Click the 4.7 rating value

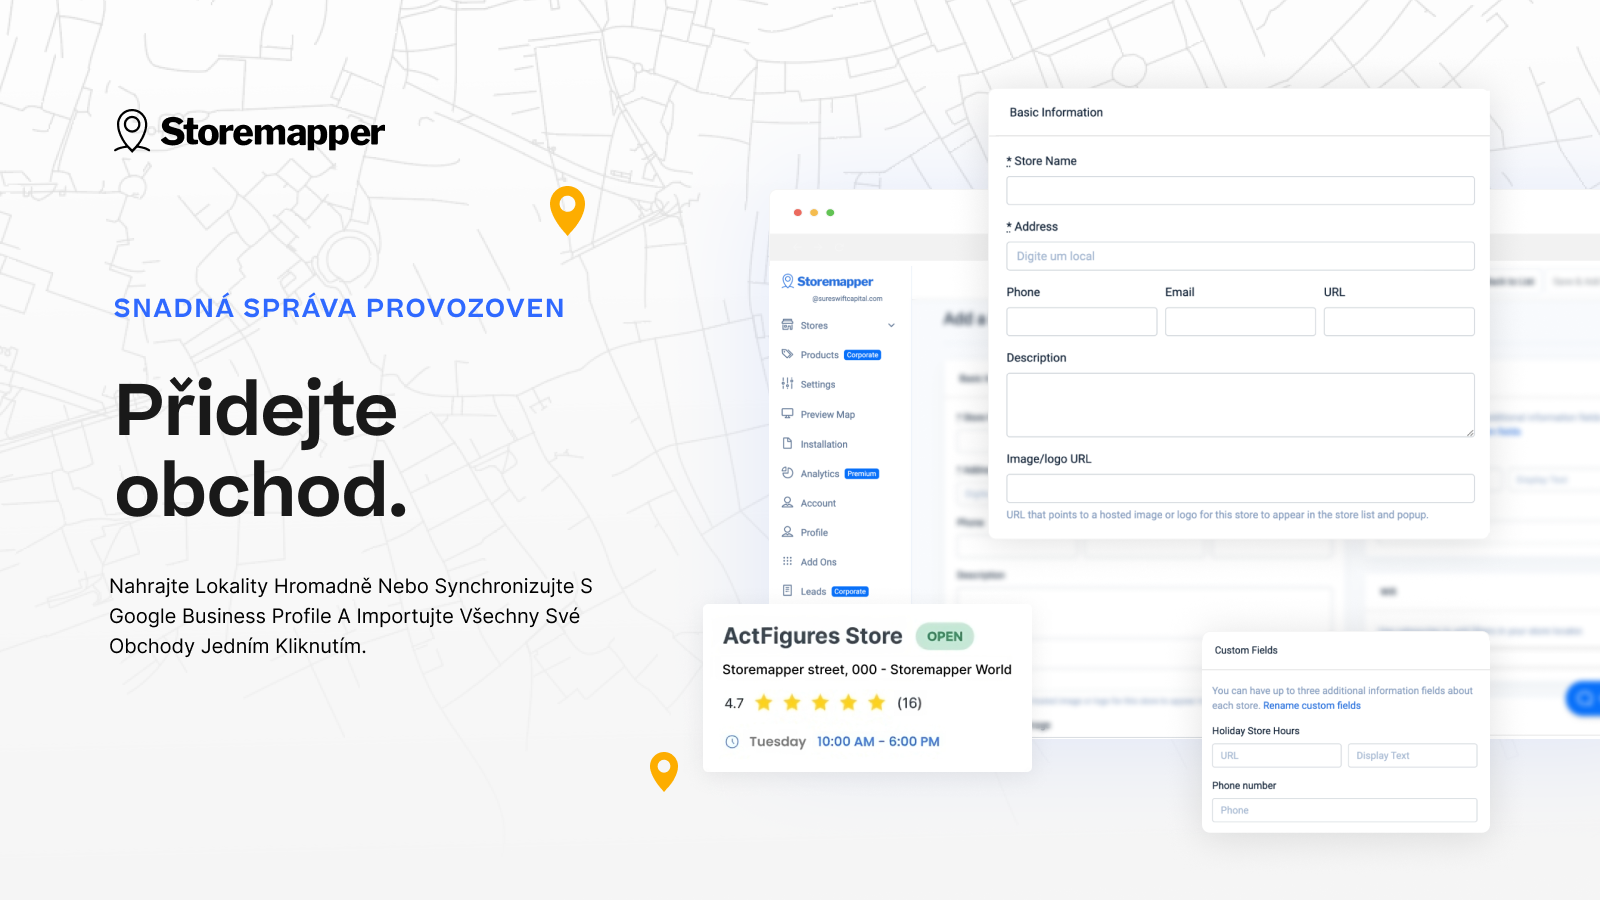click(734, 703)
